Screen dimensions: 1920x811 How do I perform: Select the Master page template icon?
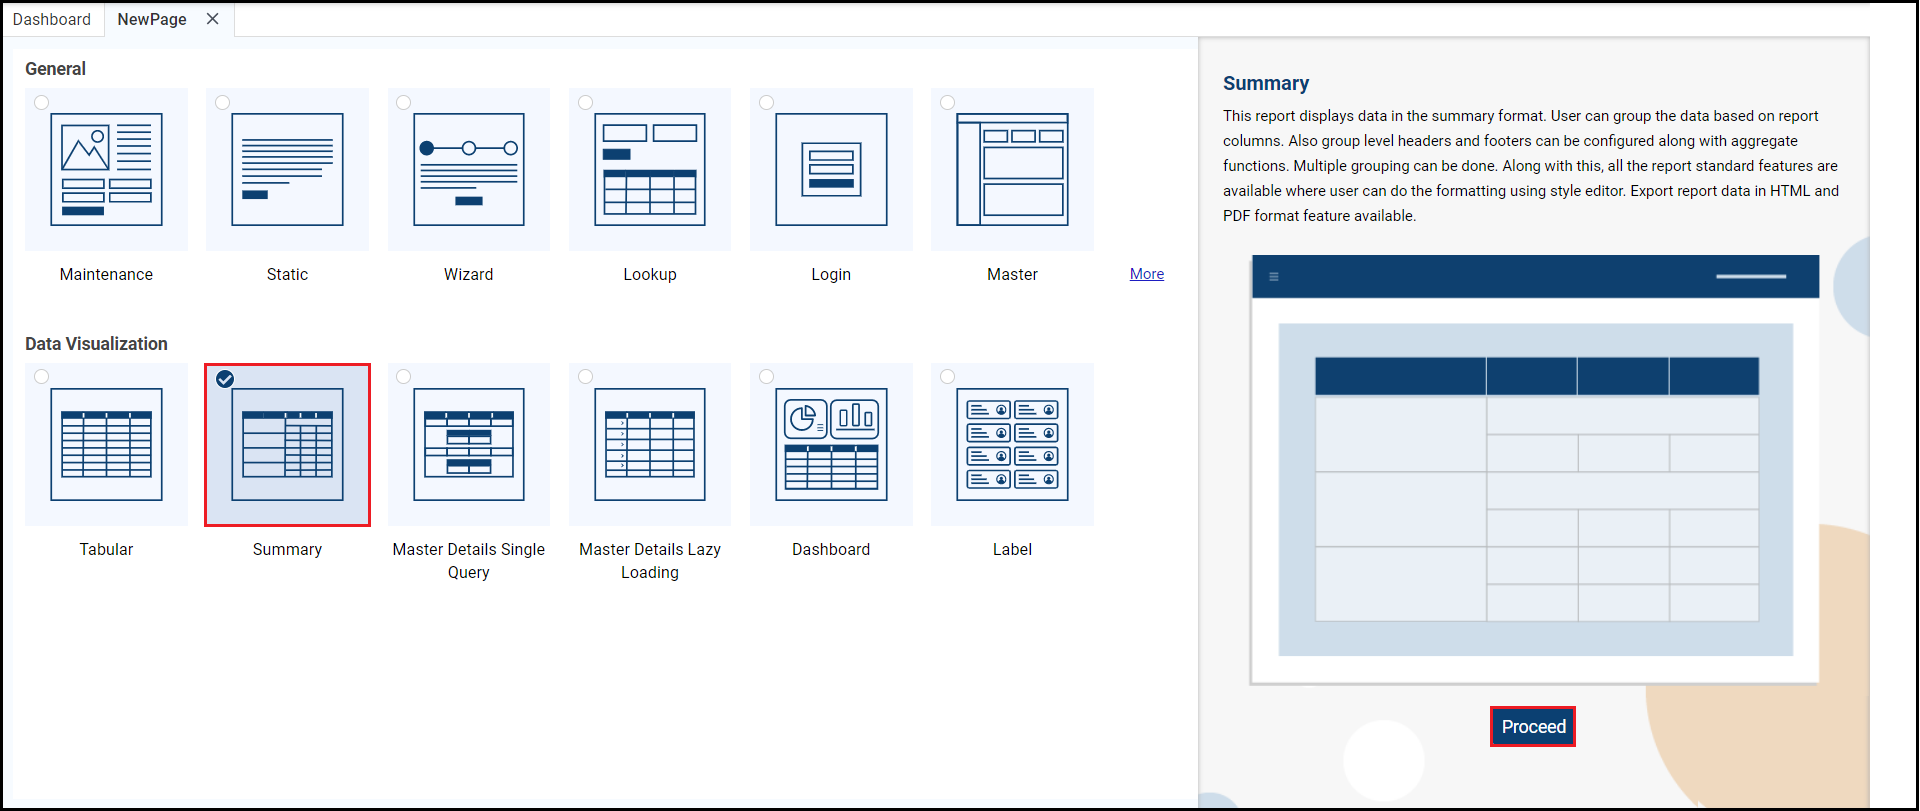pyautogui.click(x=1012, y=169)
